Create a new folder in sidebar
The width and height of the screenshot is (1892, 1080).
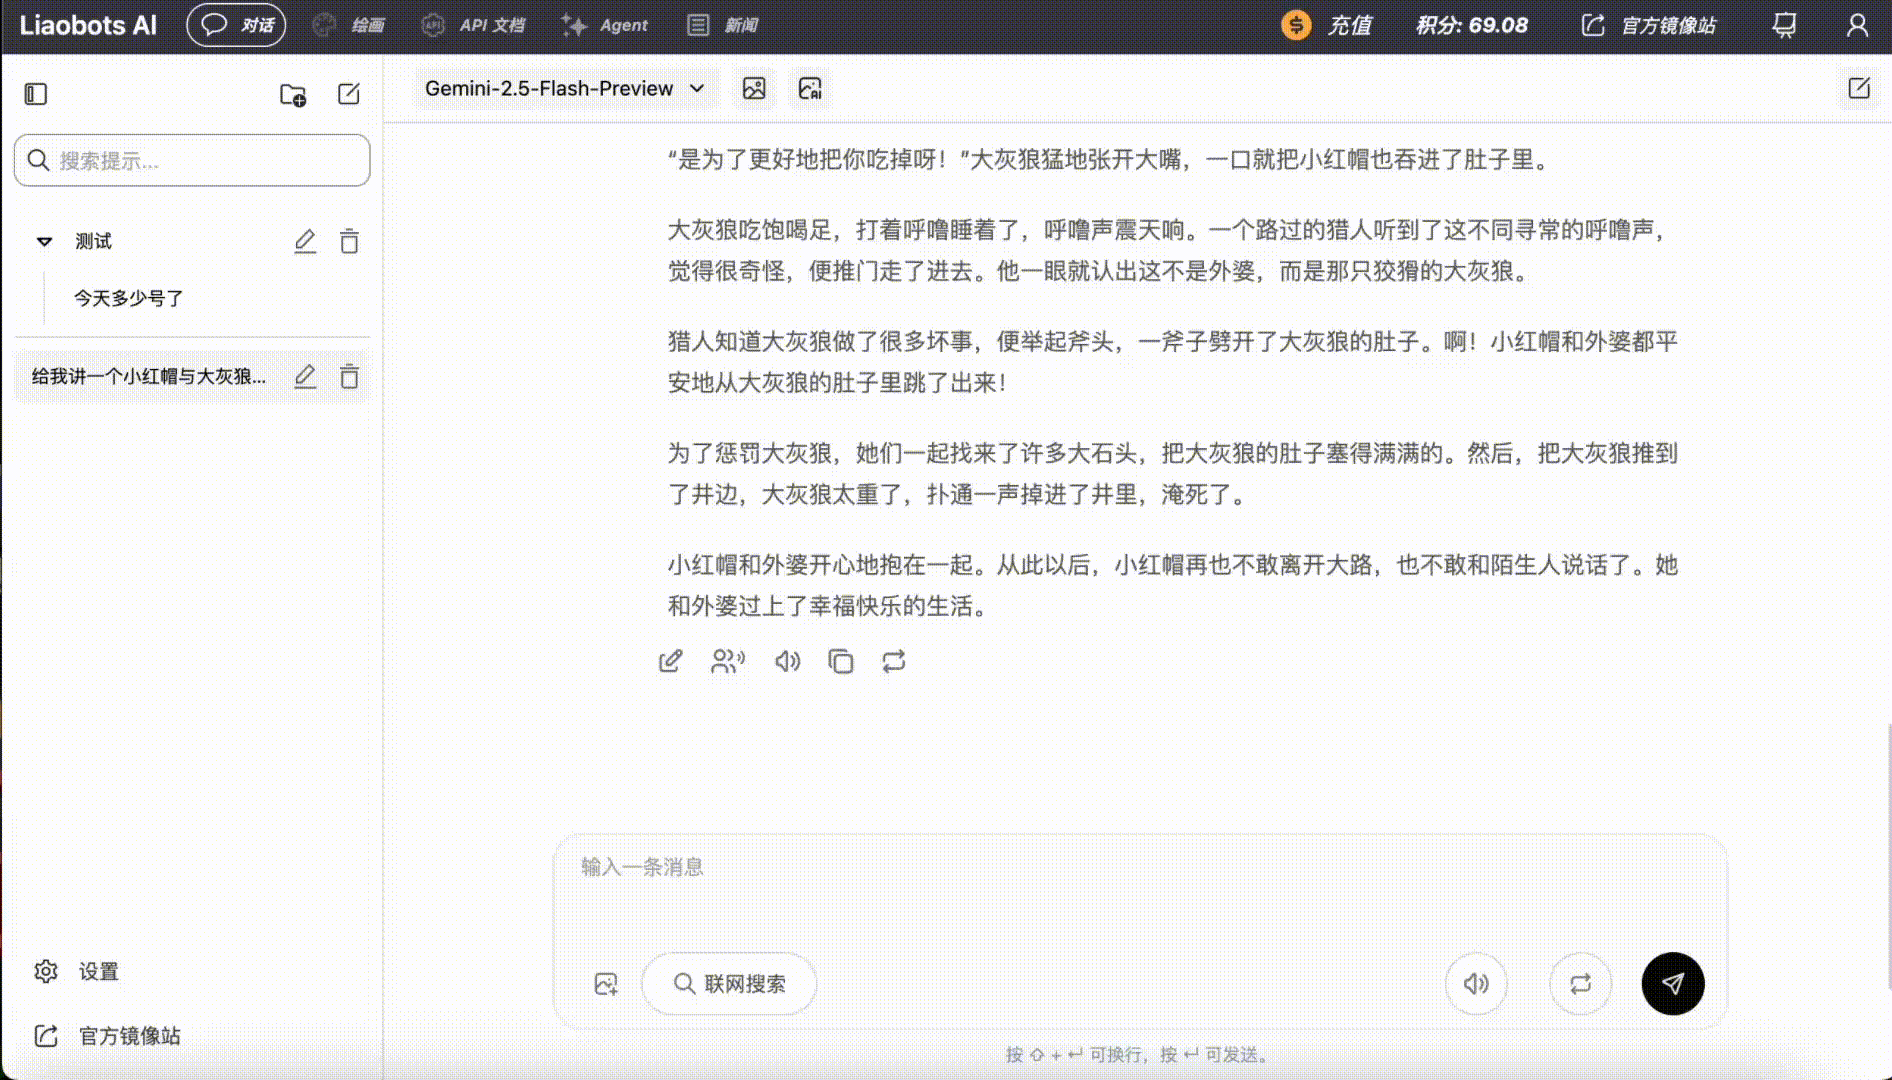pyautogui.click(x=292, y=94)
